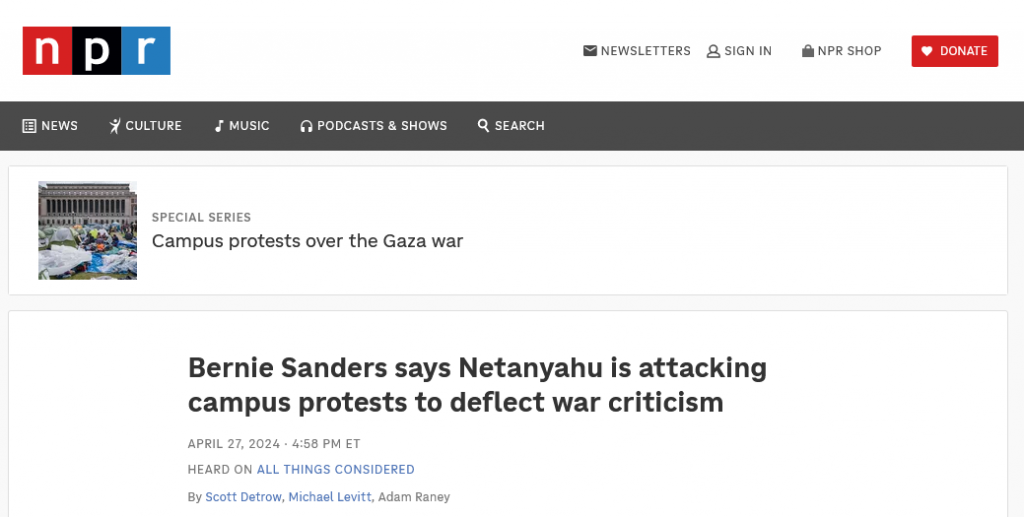Select the Music menu item
The image size is (1024, 517).
[x=249, y=126]
